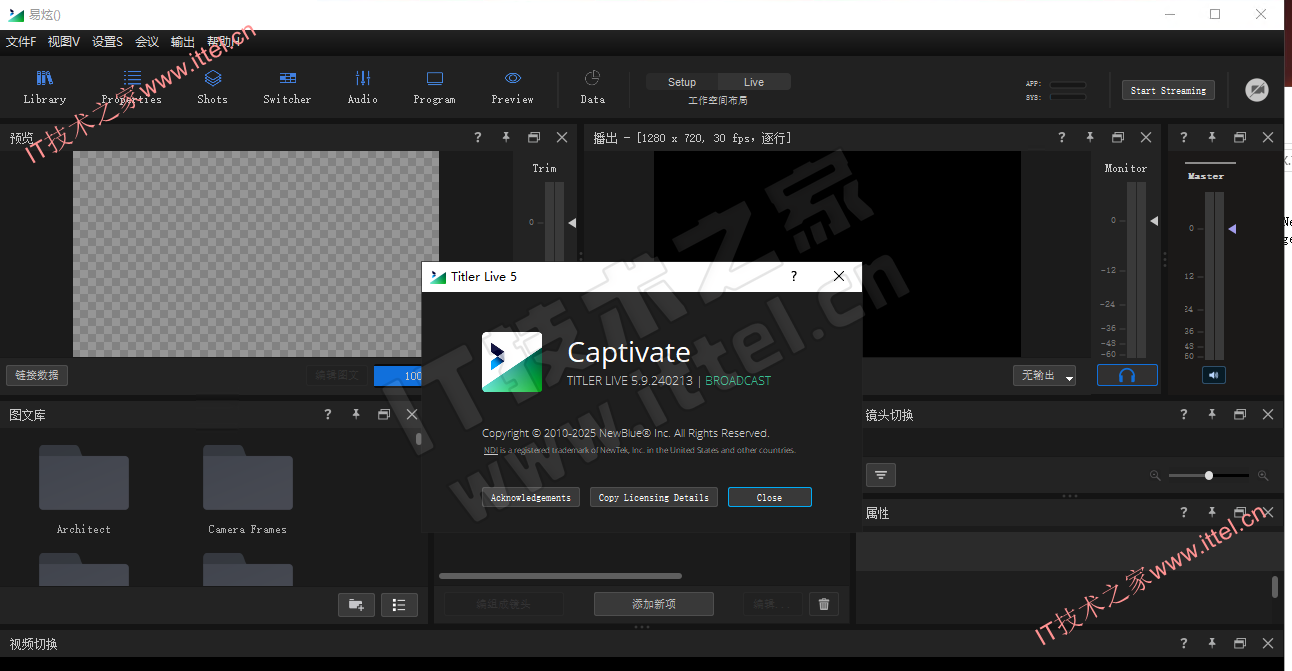The width and height of the screenshot is (1292, 671).
Task: Click Copy Licensing Details button
Action: coord(654,497)
